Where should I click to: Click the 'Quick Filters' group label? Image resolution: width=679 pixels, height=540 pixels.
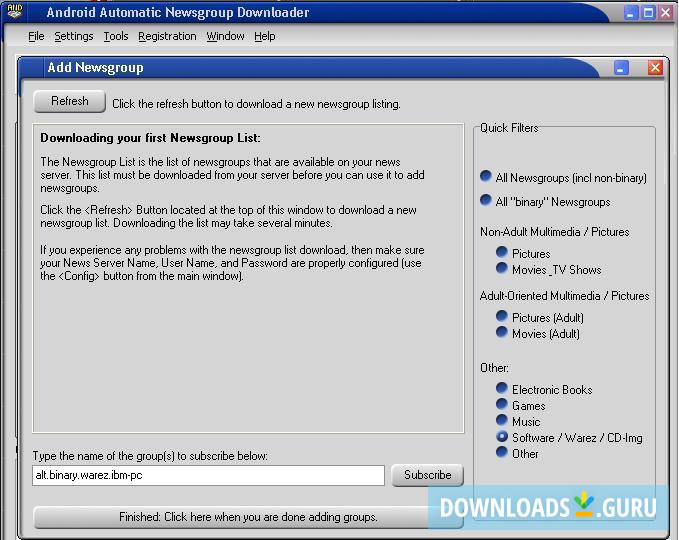pos(509,128)
